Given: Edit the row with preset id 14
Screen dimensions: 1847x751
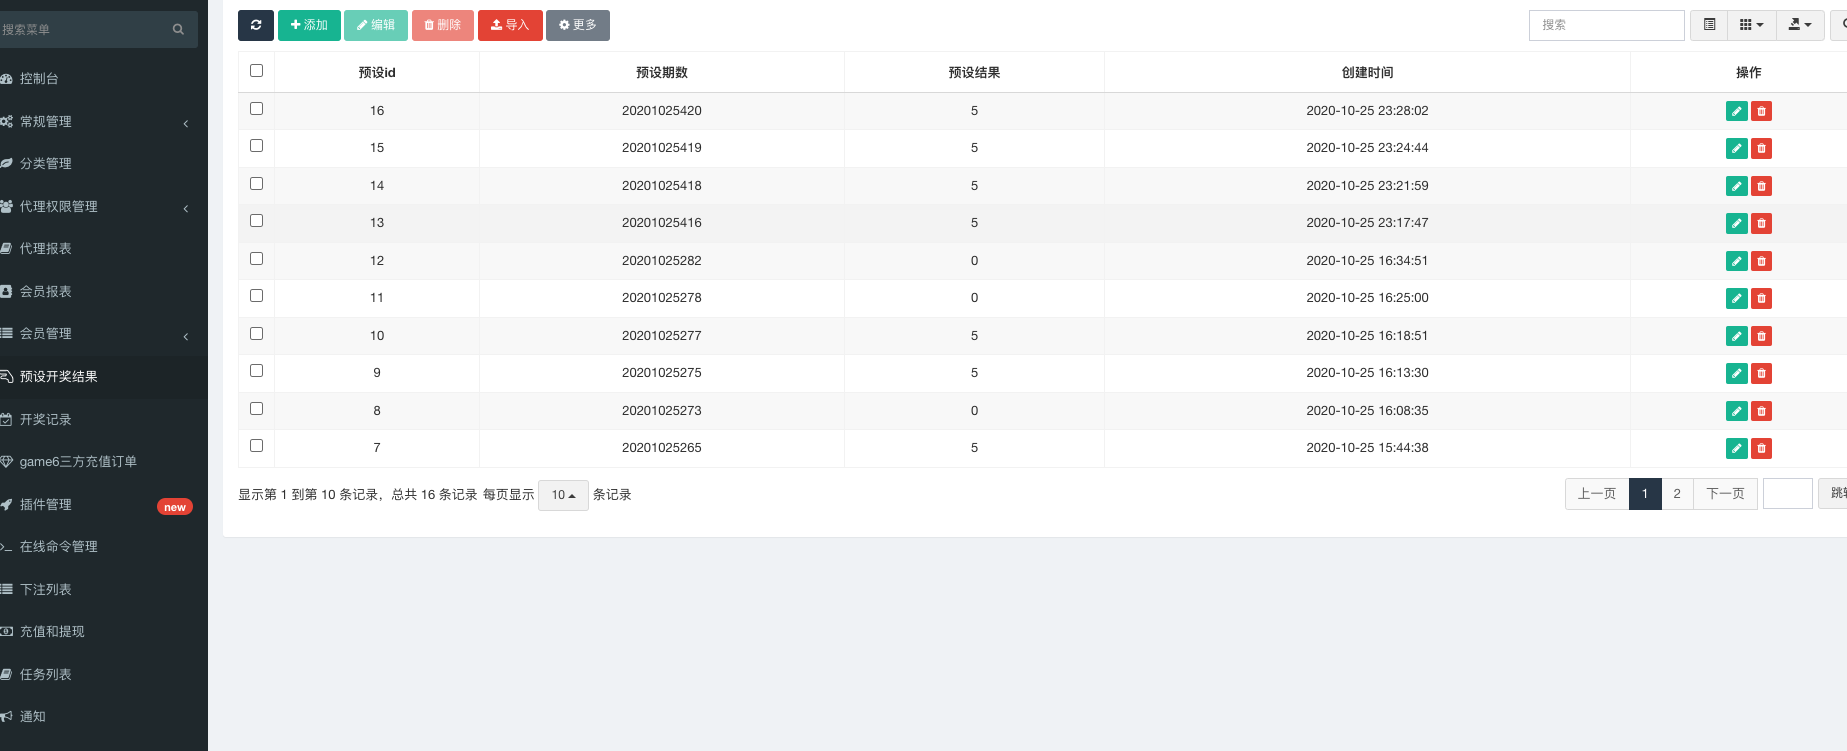Looking at the screenshot, I should [x=1737, y=186].
